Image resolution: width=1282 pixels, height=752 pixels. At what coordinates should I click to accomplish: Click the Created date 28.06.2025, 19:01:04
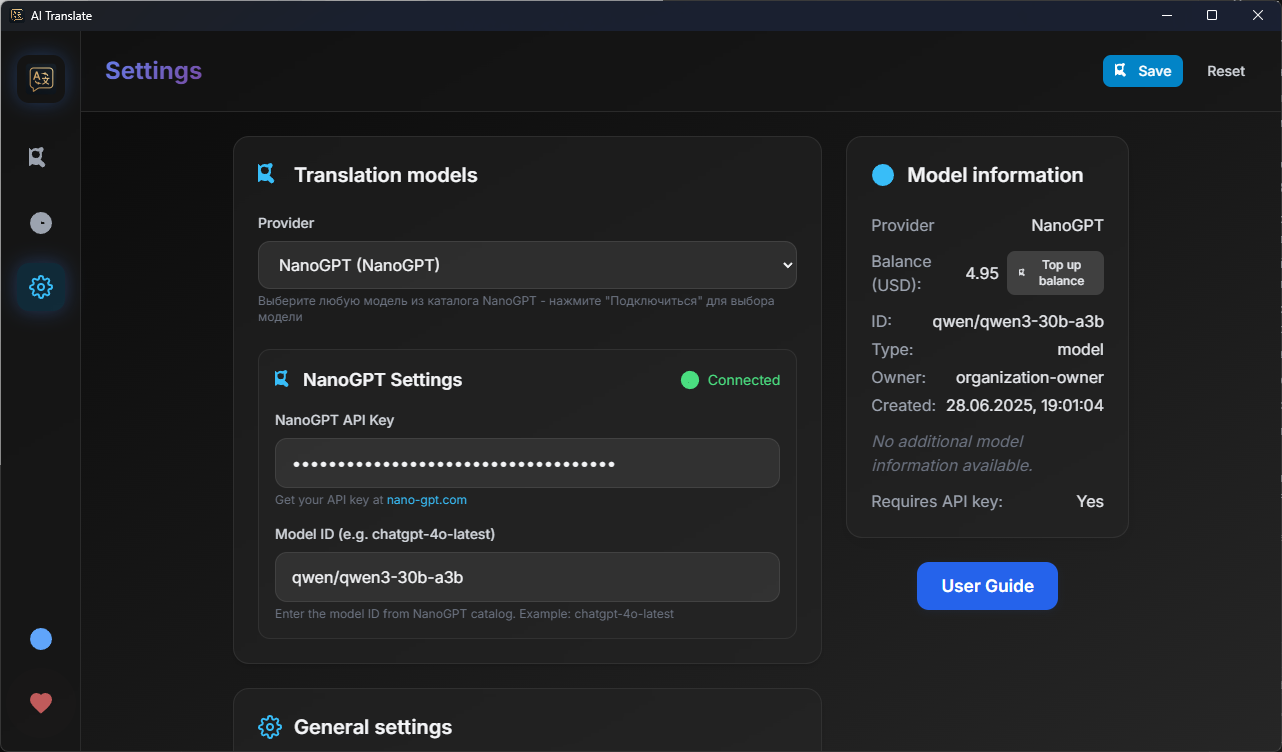point(1024,406)
